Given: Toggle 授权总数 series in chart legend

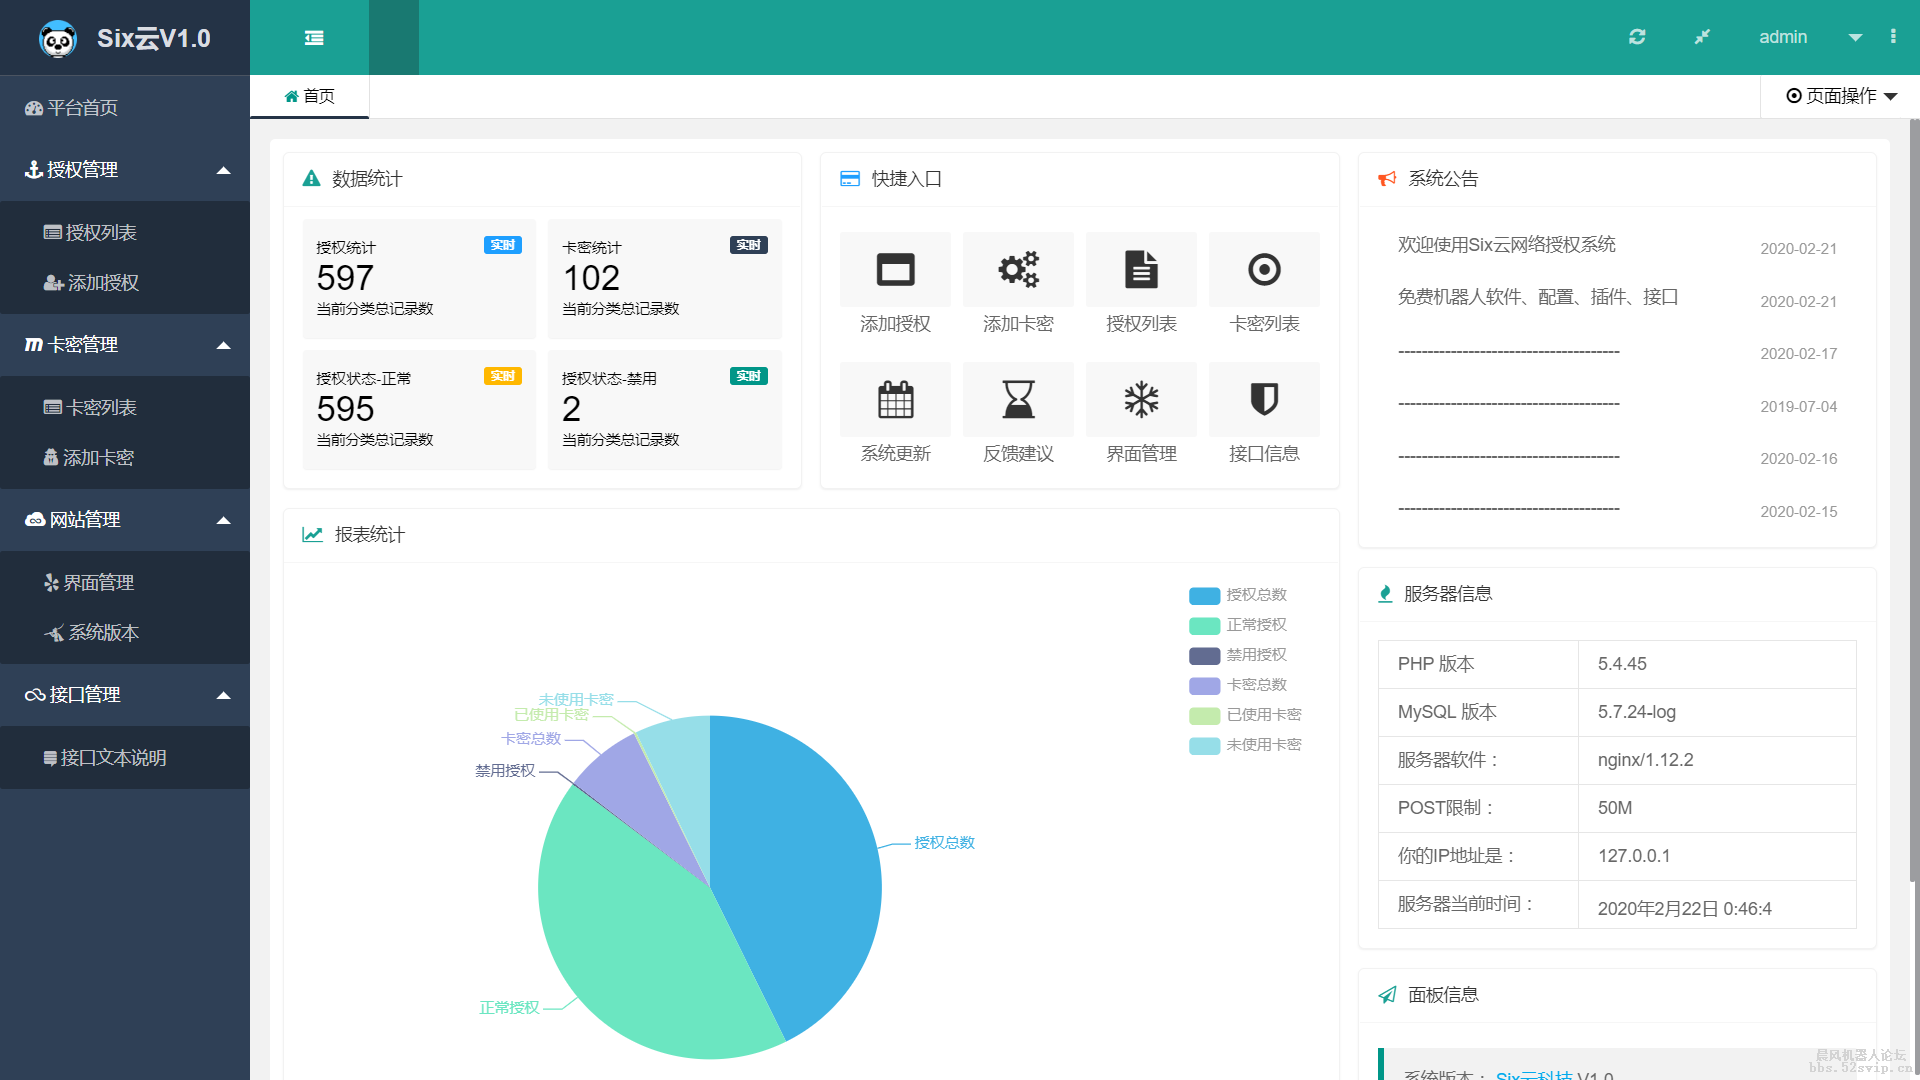Looking at the screenshot, I should pyautogui.click(x=1256, y=595).
